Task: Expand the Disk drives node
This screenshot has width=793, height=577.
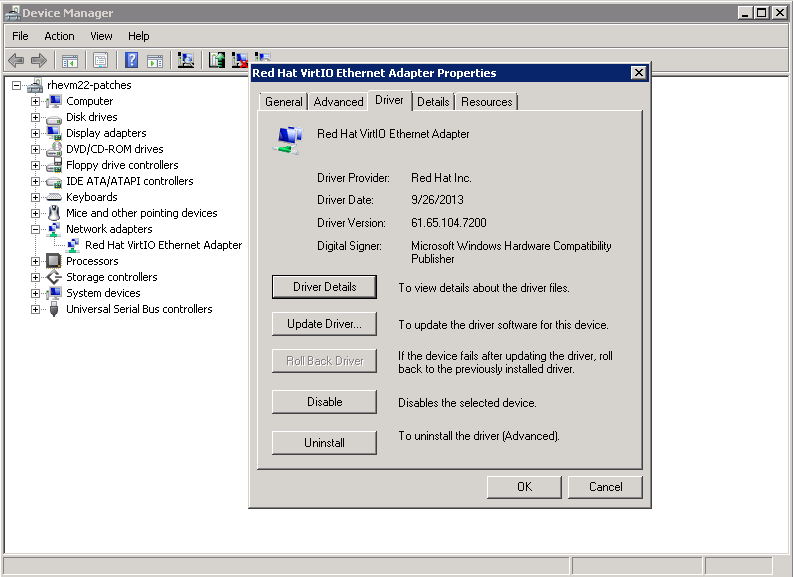Action: tap(35, 117)
